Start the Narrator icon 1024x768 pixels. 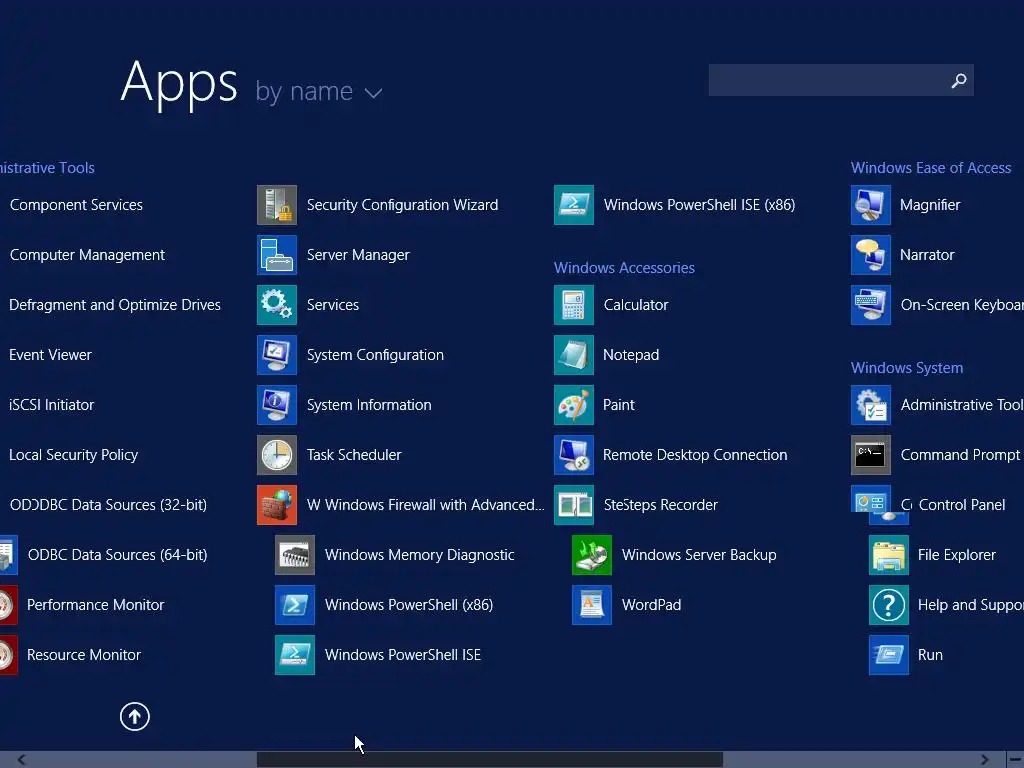click(x=871, y=255)
